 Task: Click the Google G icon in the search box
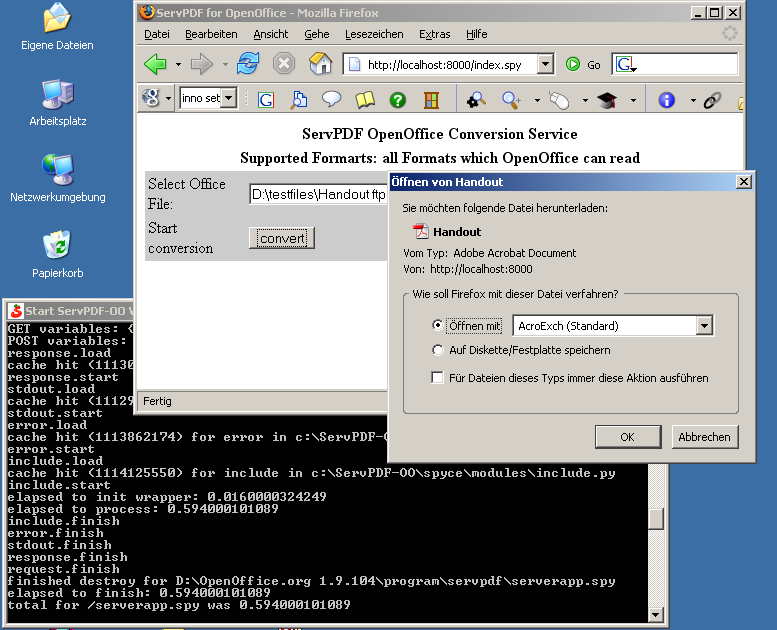click(625, 64)
